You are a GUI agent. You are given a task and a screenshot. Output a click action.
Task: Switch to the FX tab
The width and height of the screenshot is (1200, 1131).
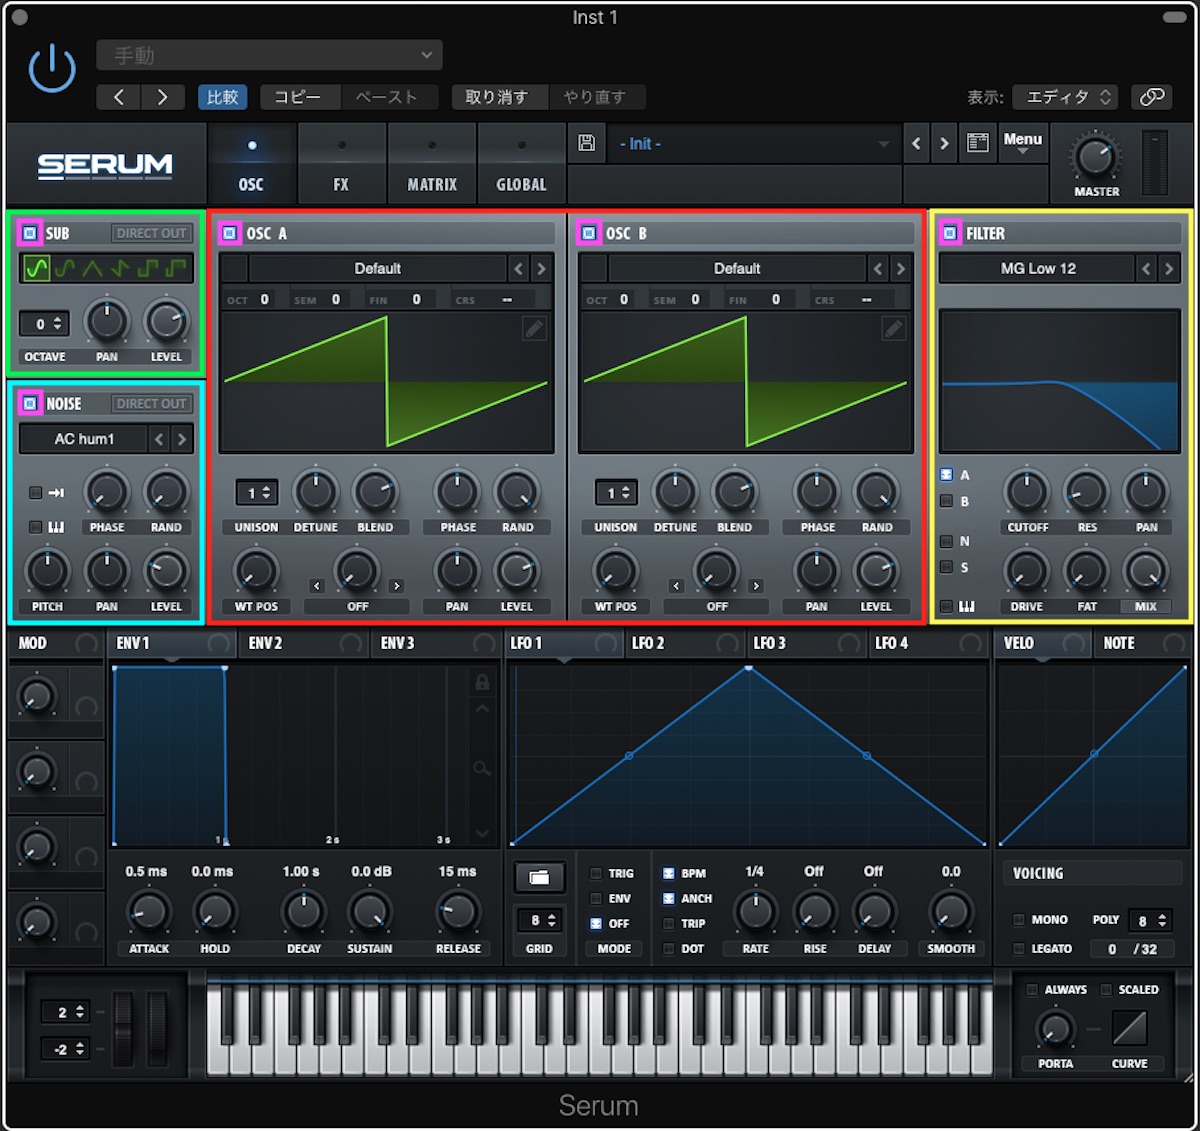[x=341, y=165]
